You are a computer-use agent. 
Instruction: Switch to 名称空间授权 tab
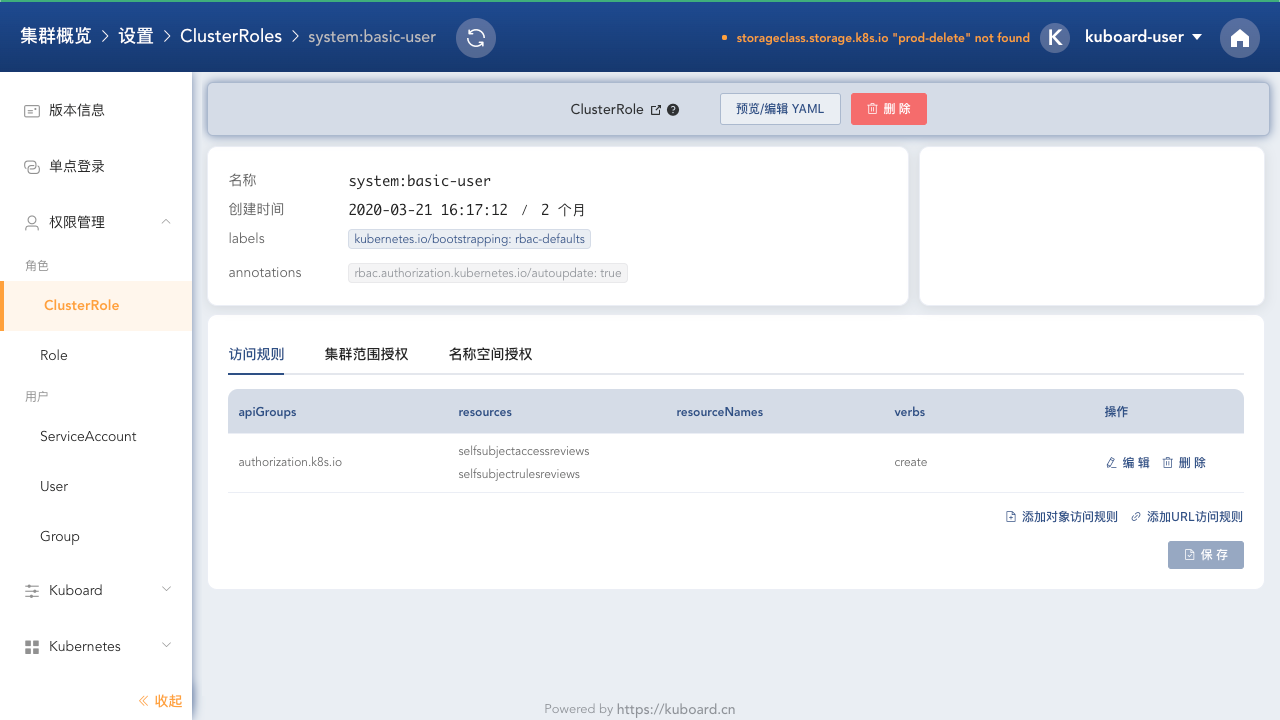[490, 354]
